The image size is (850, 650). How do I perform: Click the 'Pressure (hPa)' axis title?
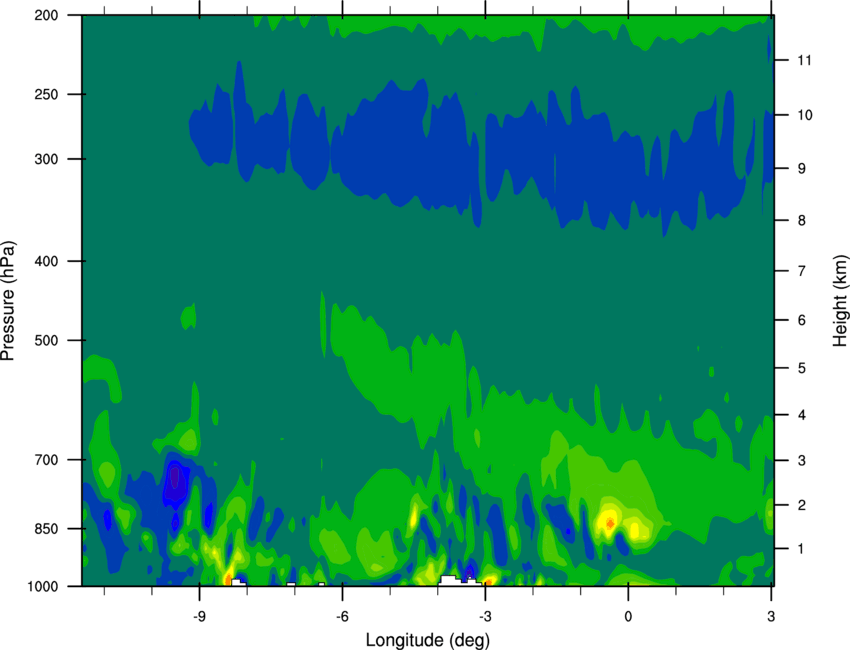click(8, 301)
